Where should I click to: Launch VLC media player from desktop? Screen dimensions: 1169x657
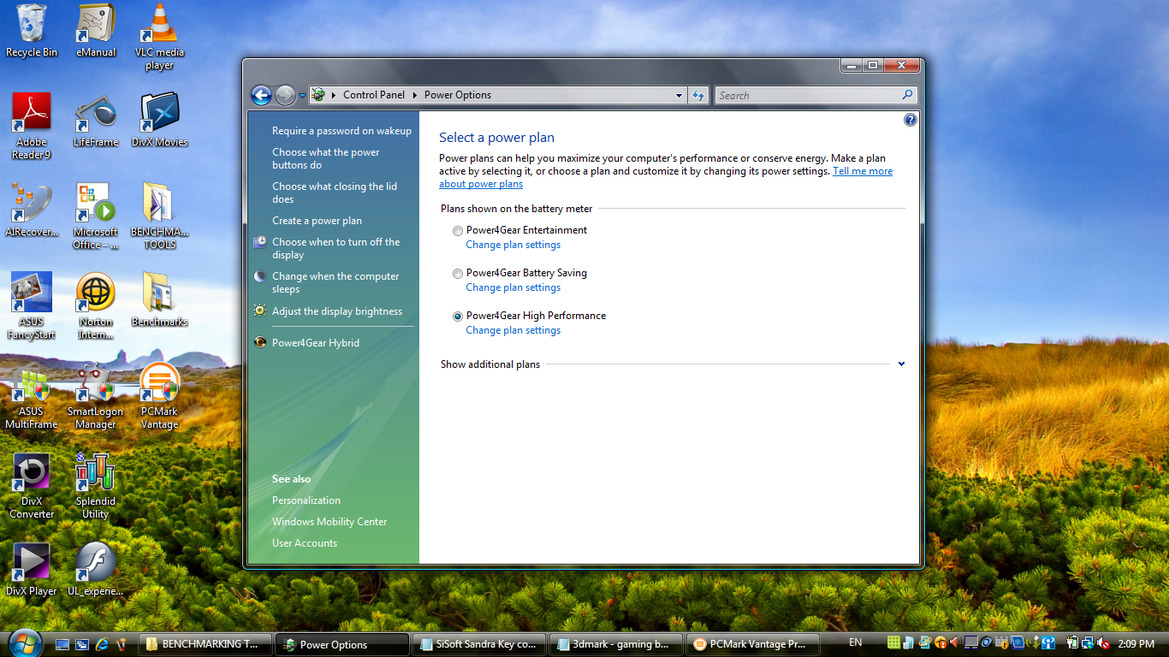159,37
